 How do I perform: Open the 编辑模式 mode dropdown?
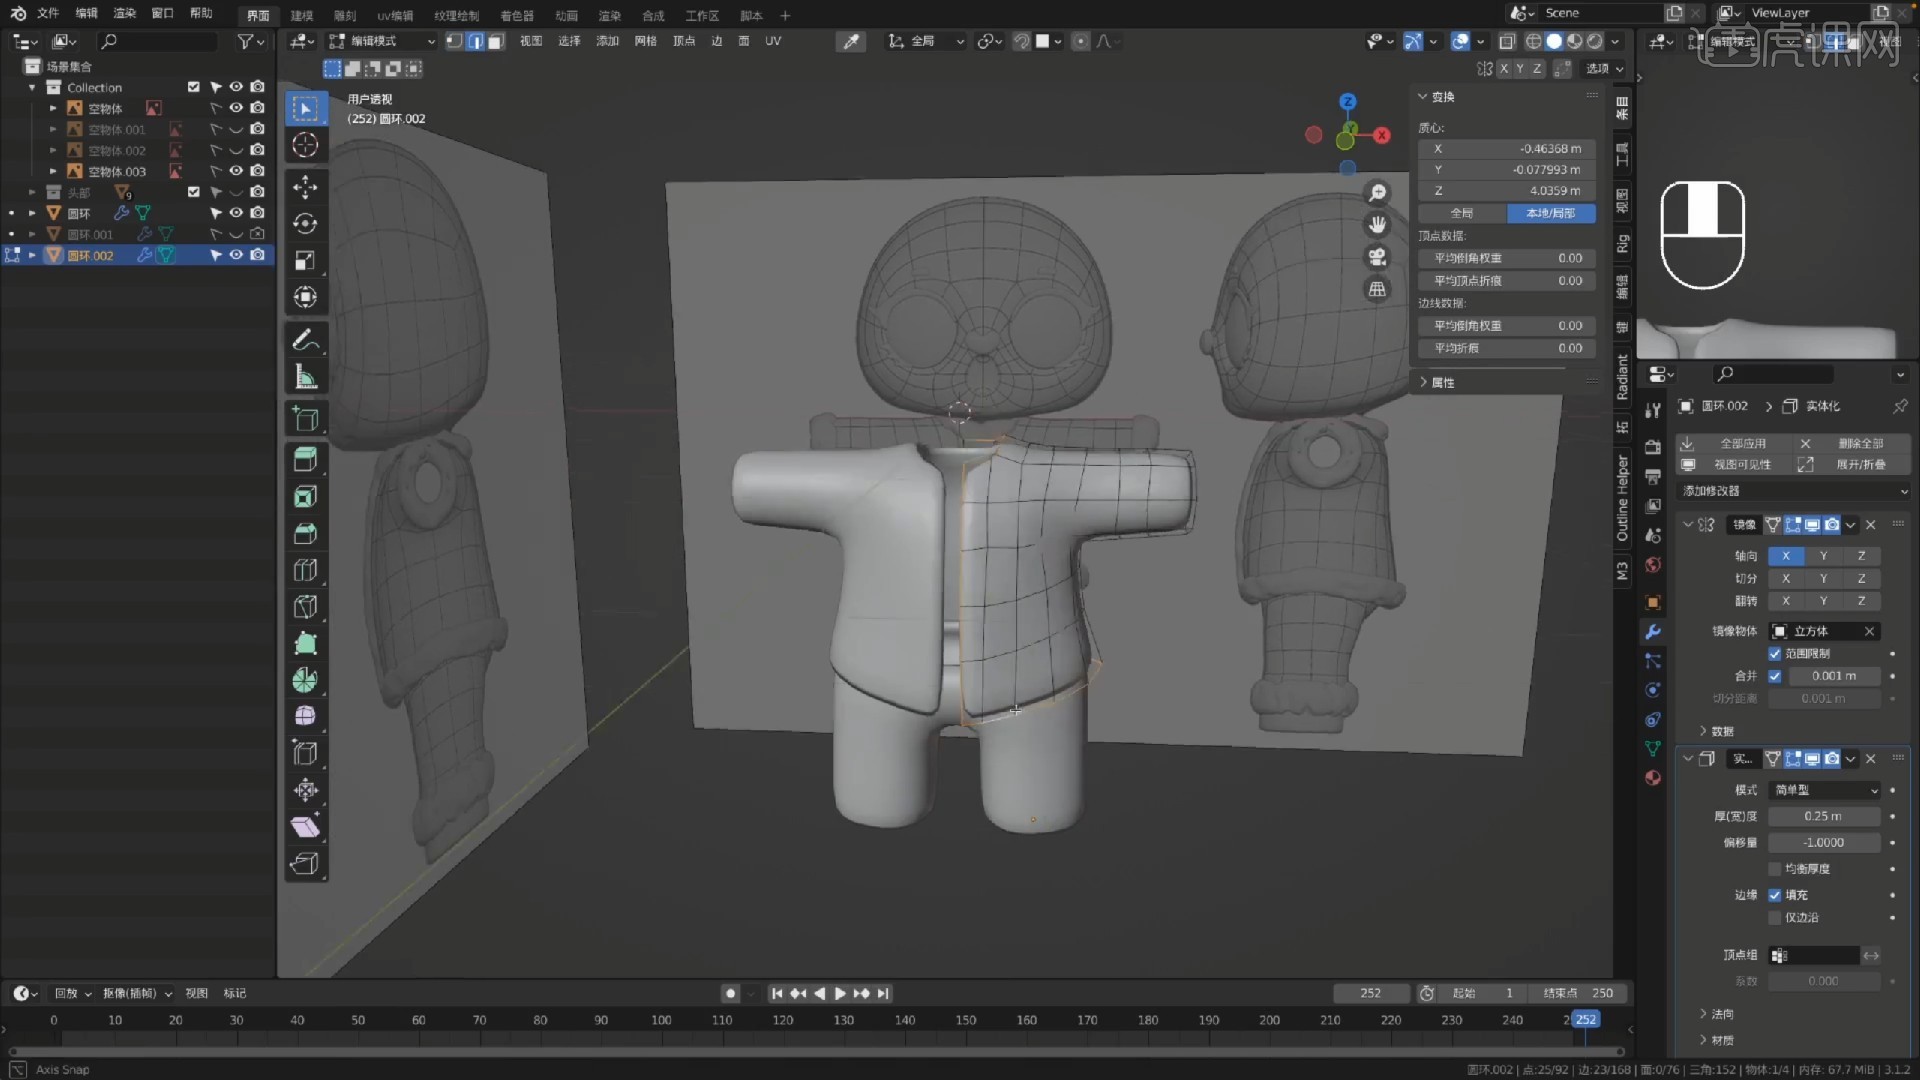coord(383,41)
